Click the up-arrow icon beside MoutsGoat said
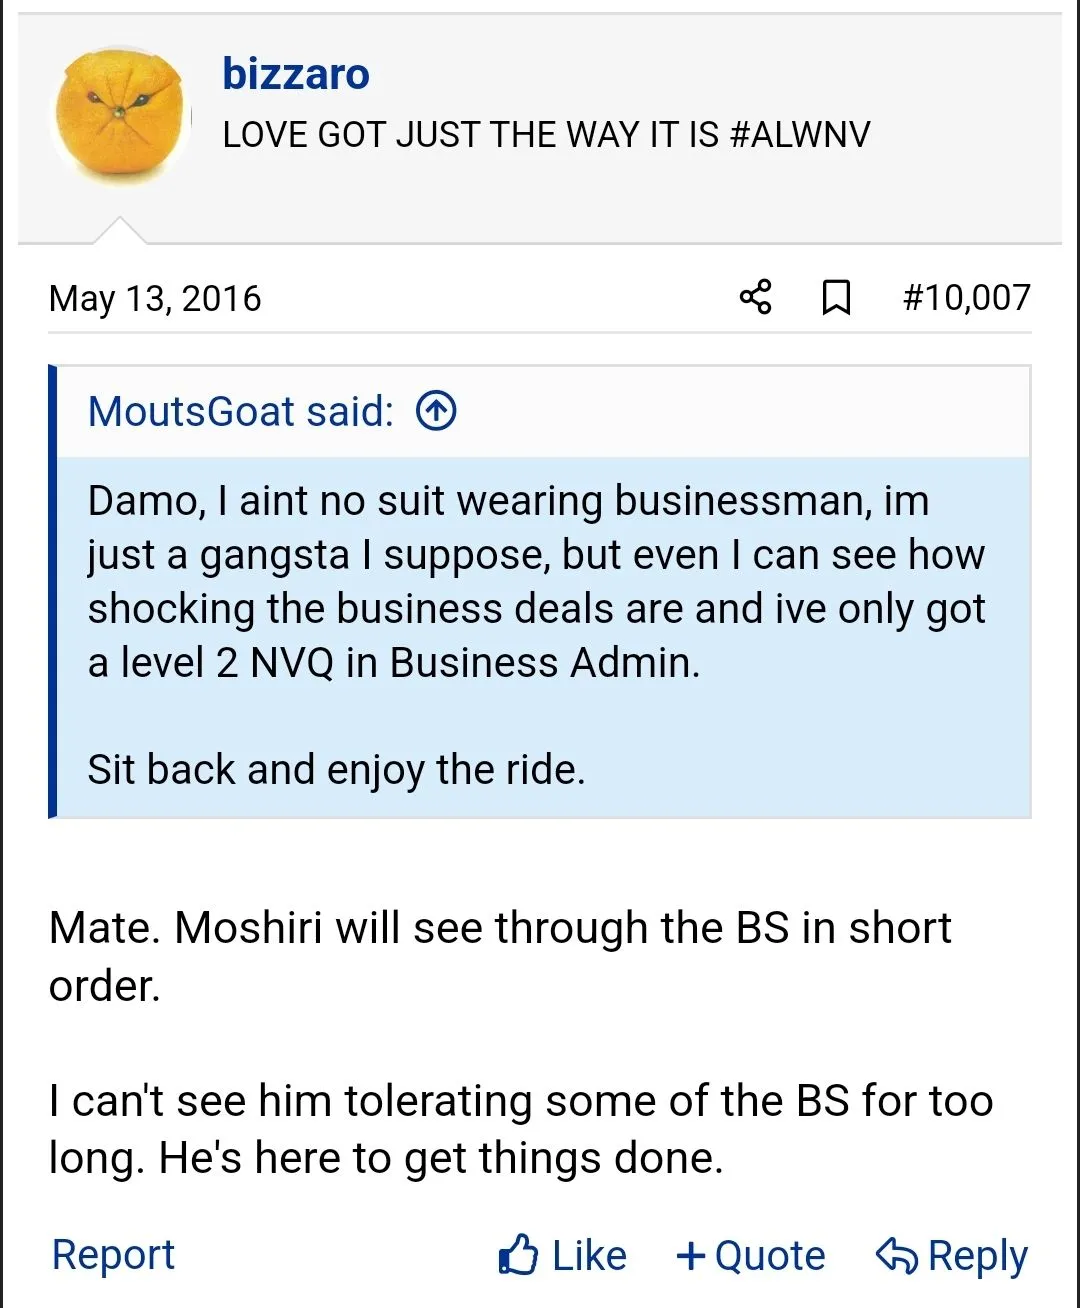The height and width of the screenshot is (1308, 1080). [436, 411]
